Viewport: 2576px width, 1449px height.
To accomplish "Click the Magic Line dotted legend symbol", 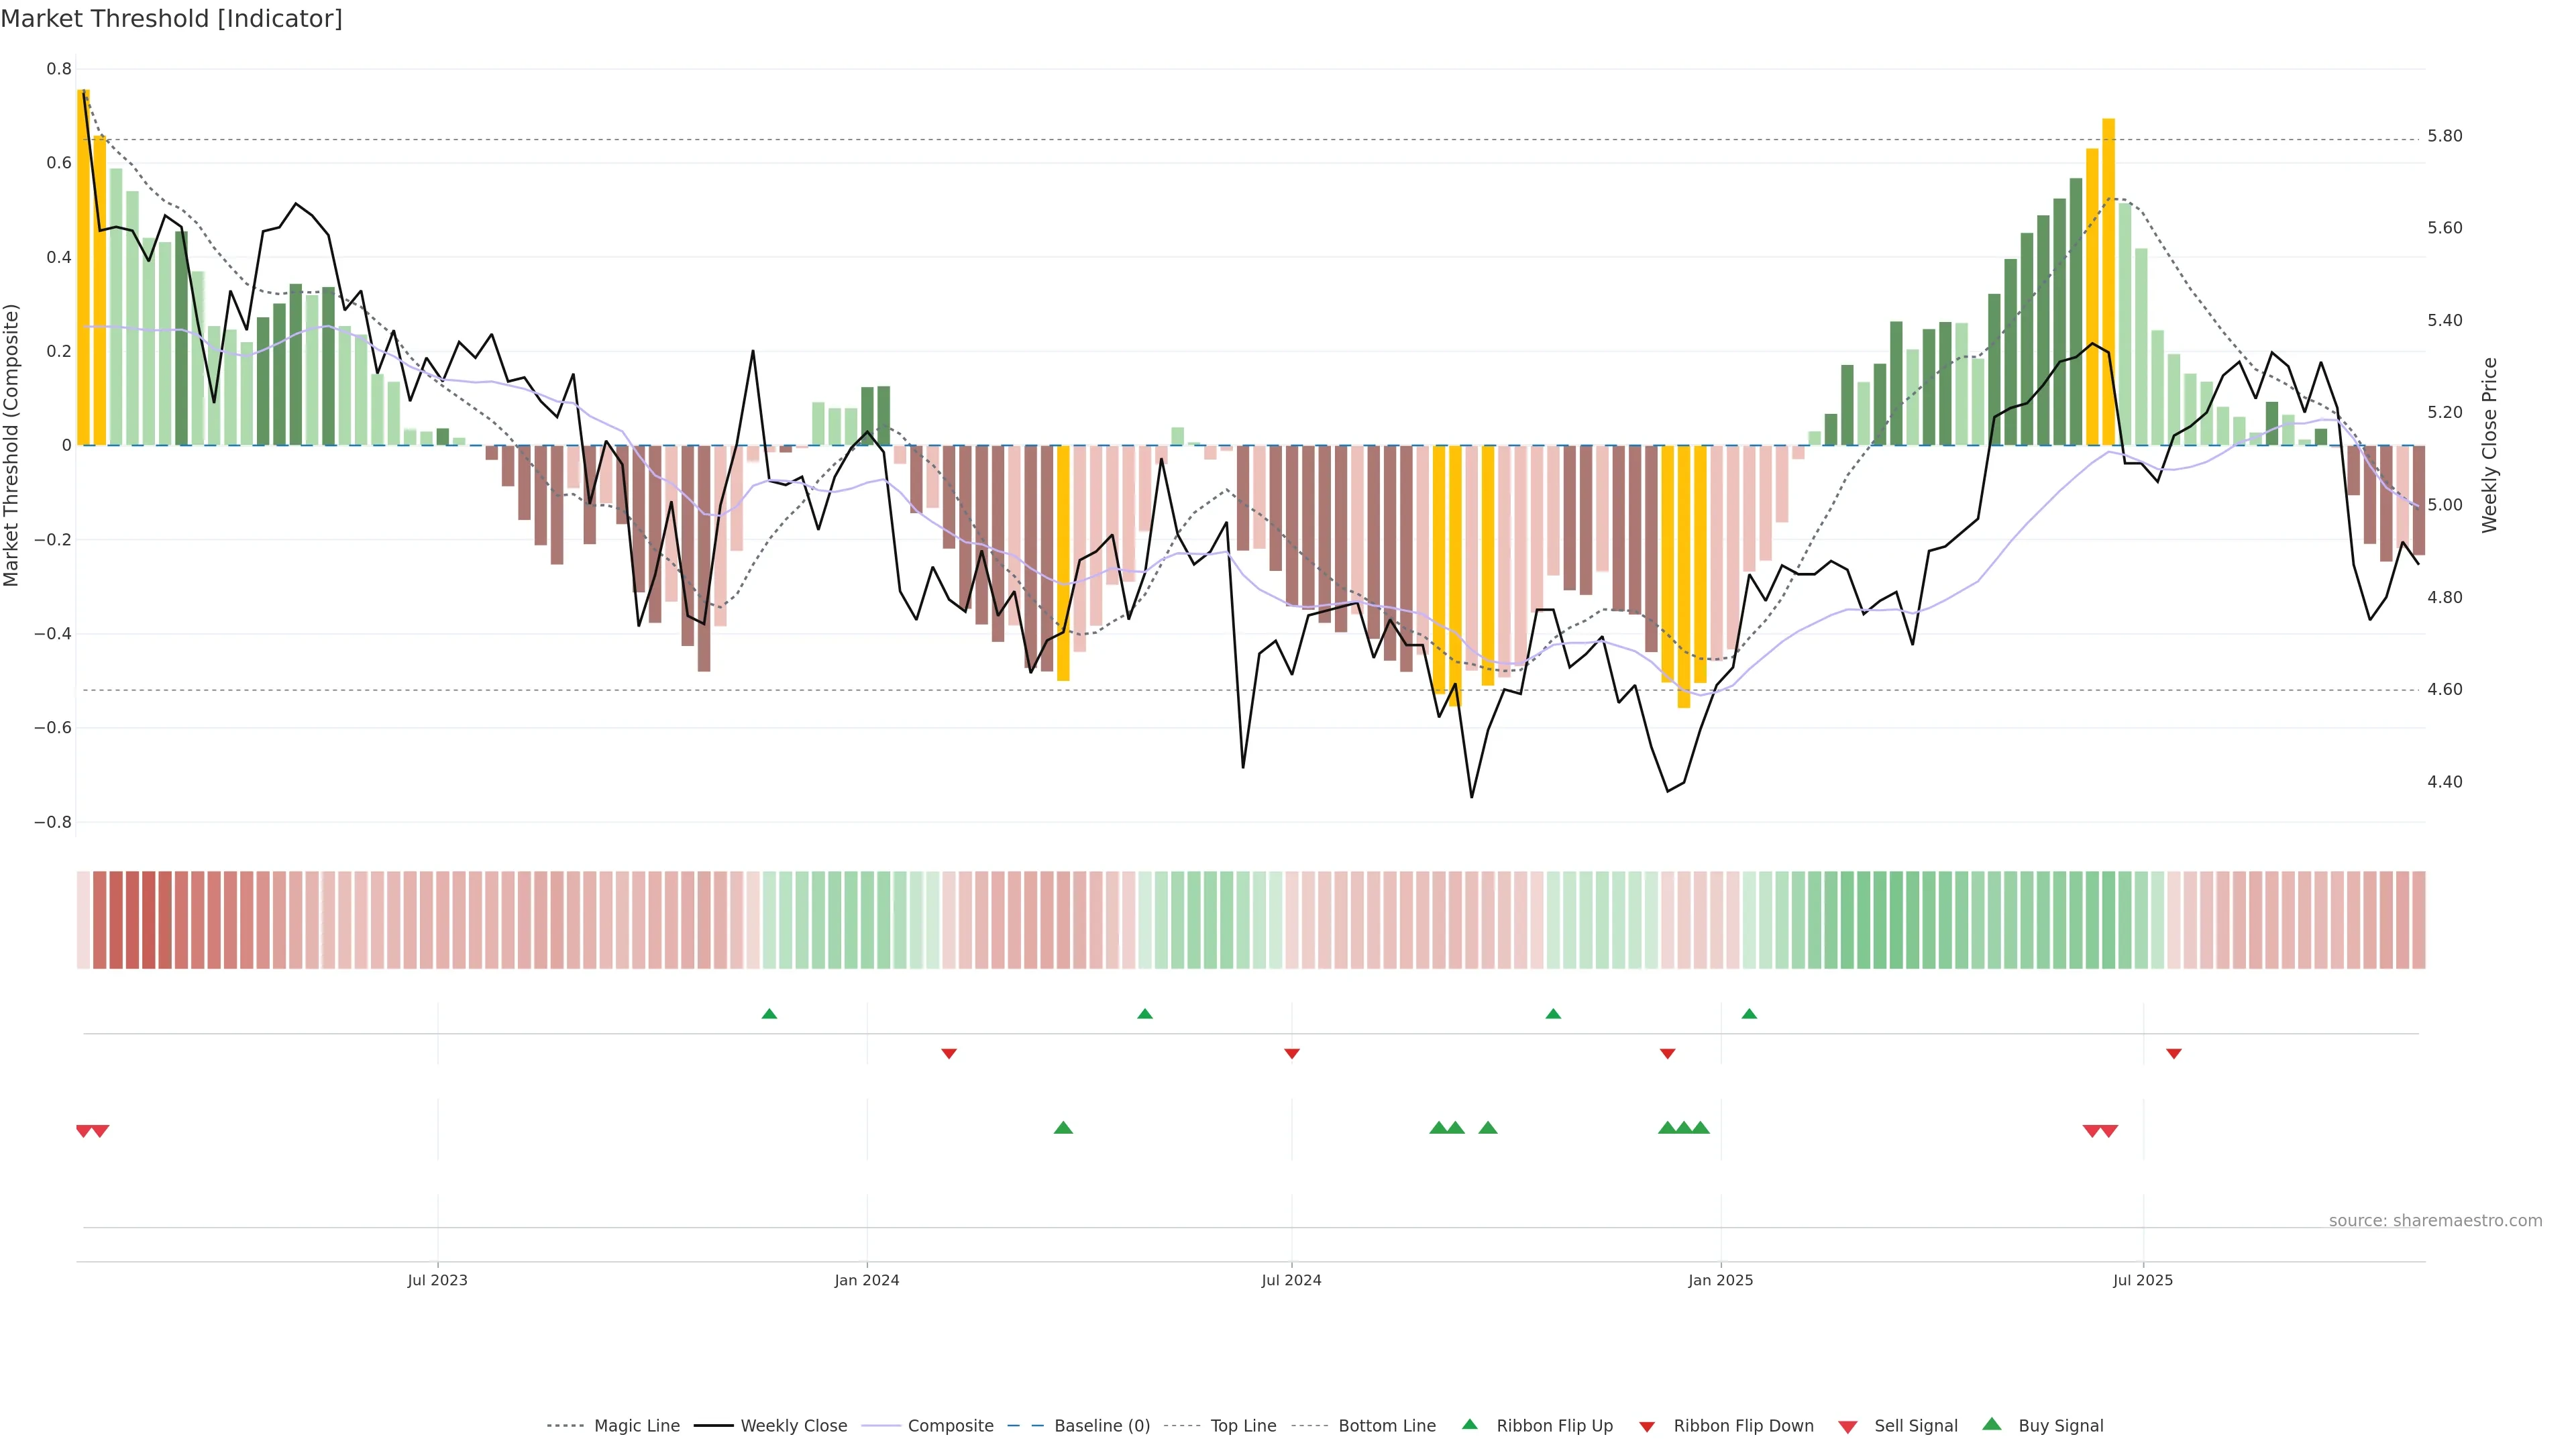I will (565, 1426).
